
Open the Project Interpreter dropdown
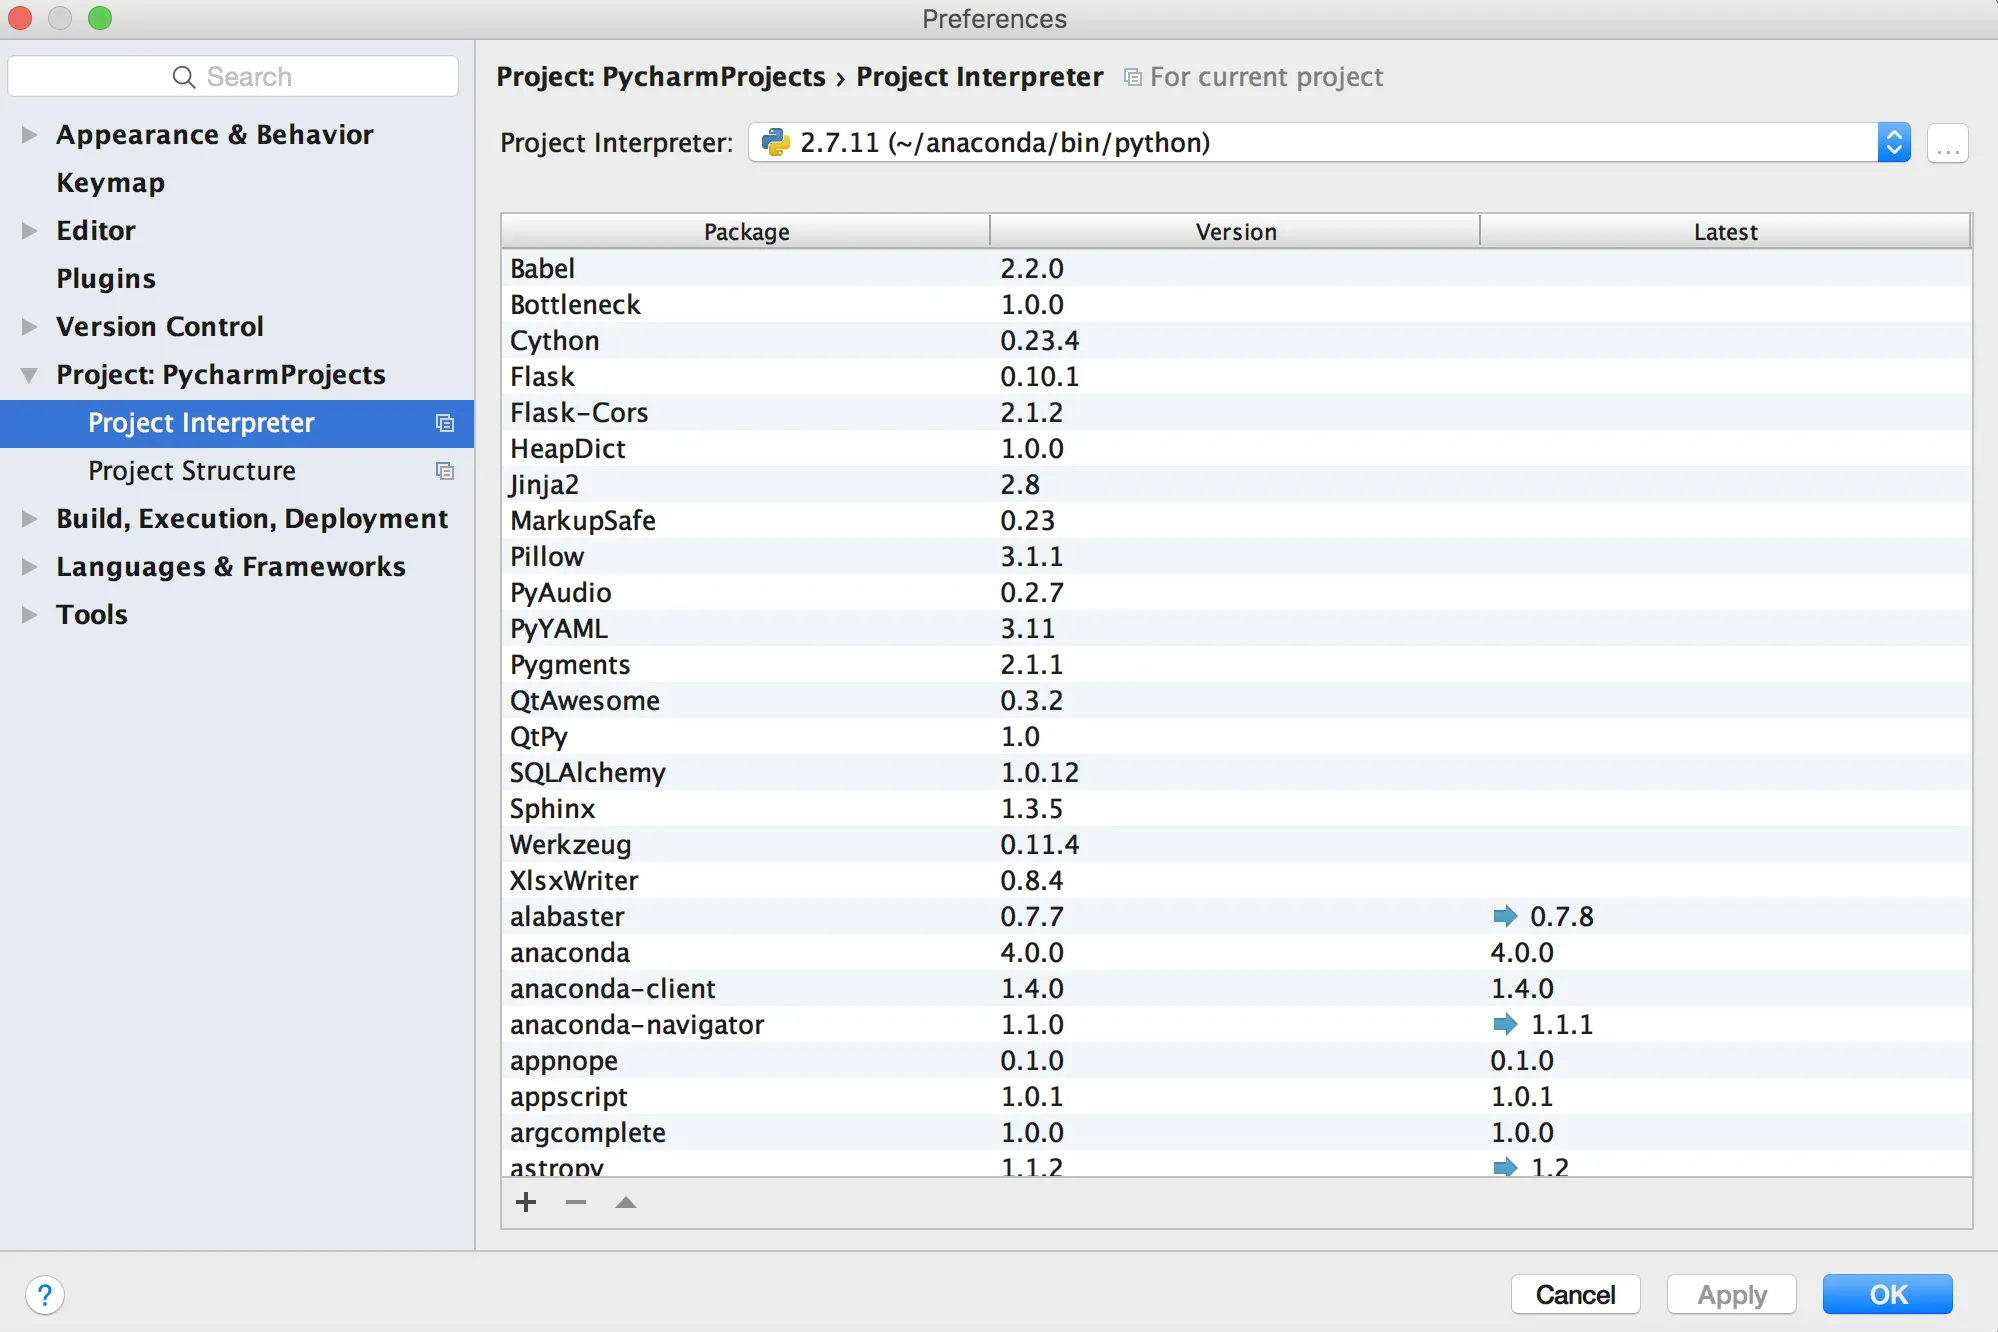pos(1893,143)
